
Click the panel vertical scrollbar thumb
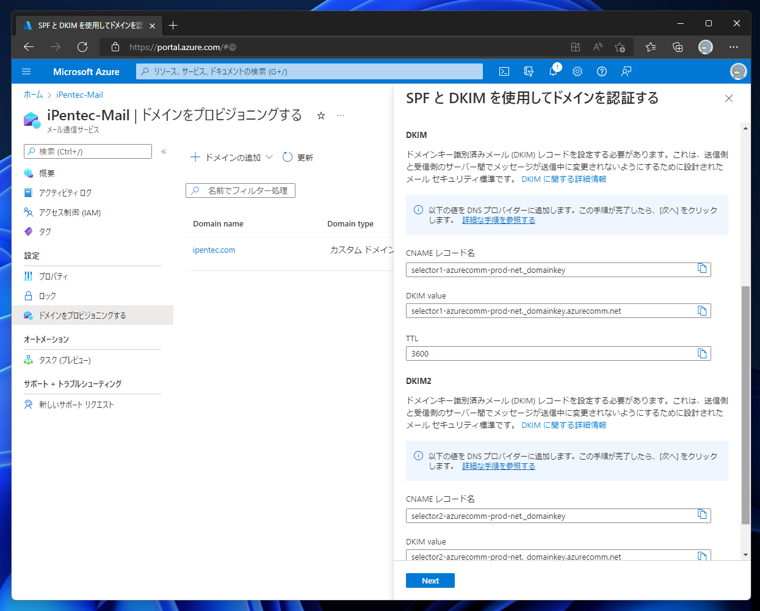745,405
